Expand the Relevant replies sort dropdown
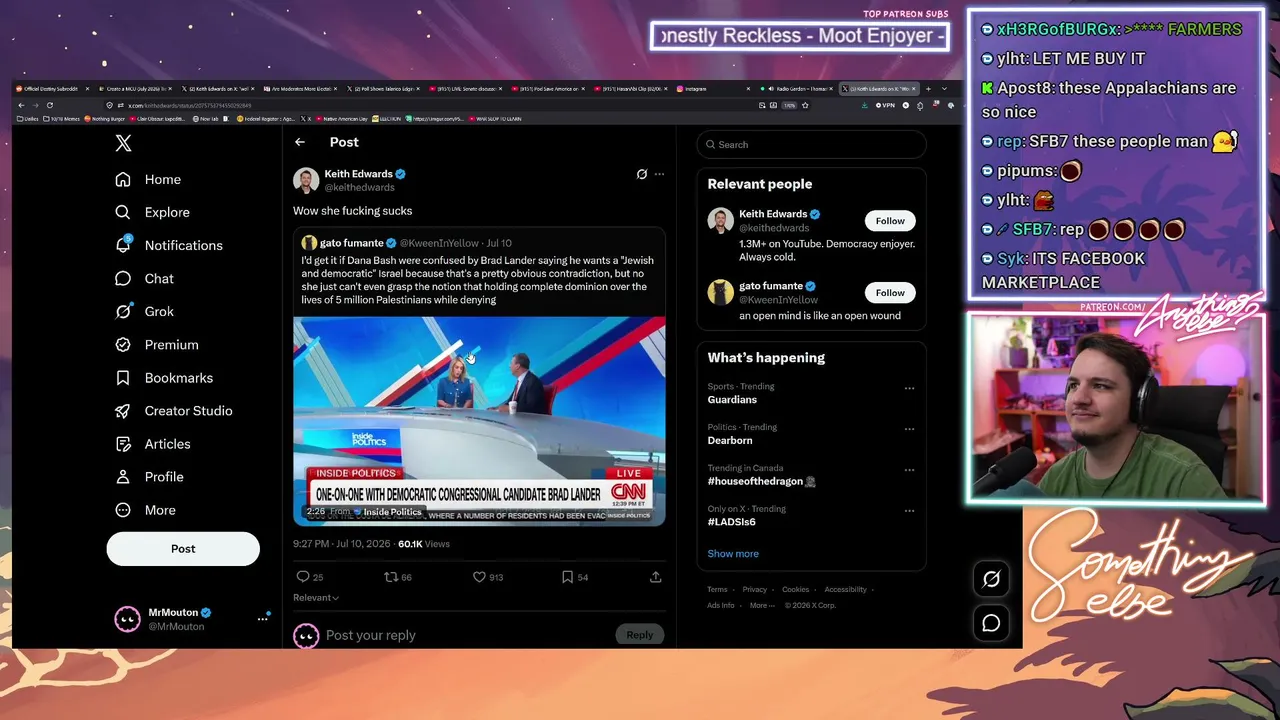This screenshot has width=1280, height=720. coord(316,598)
